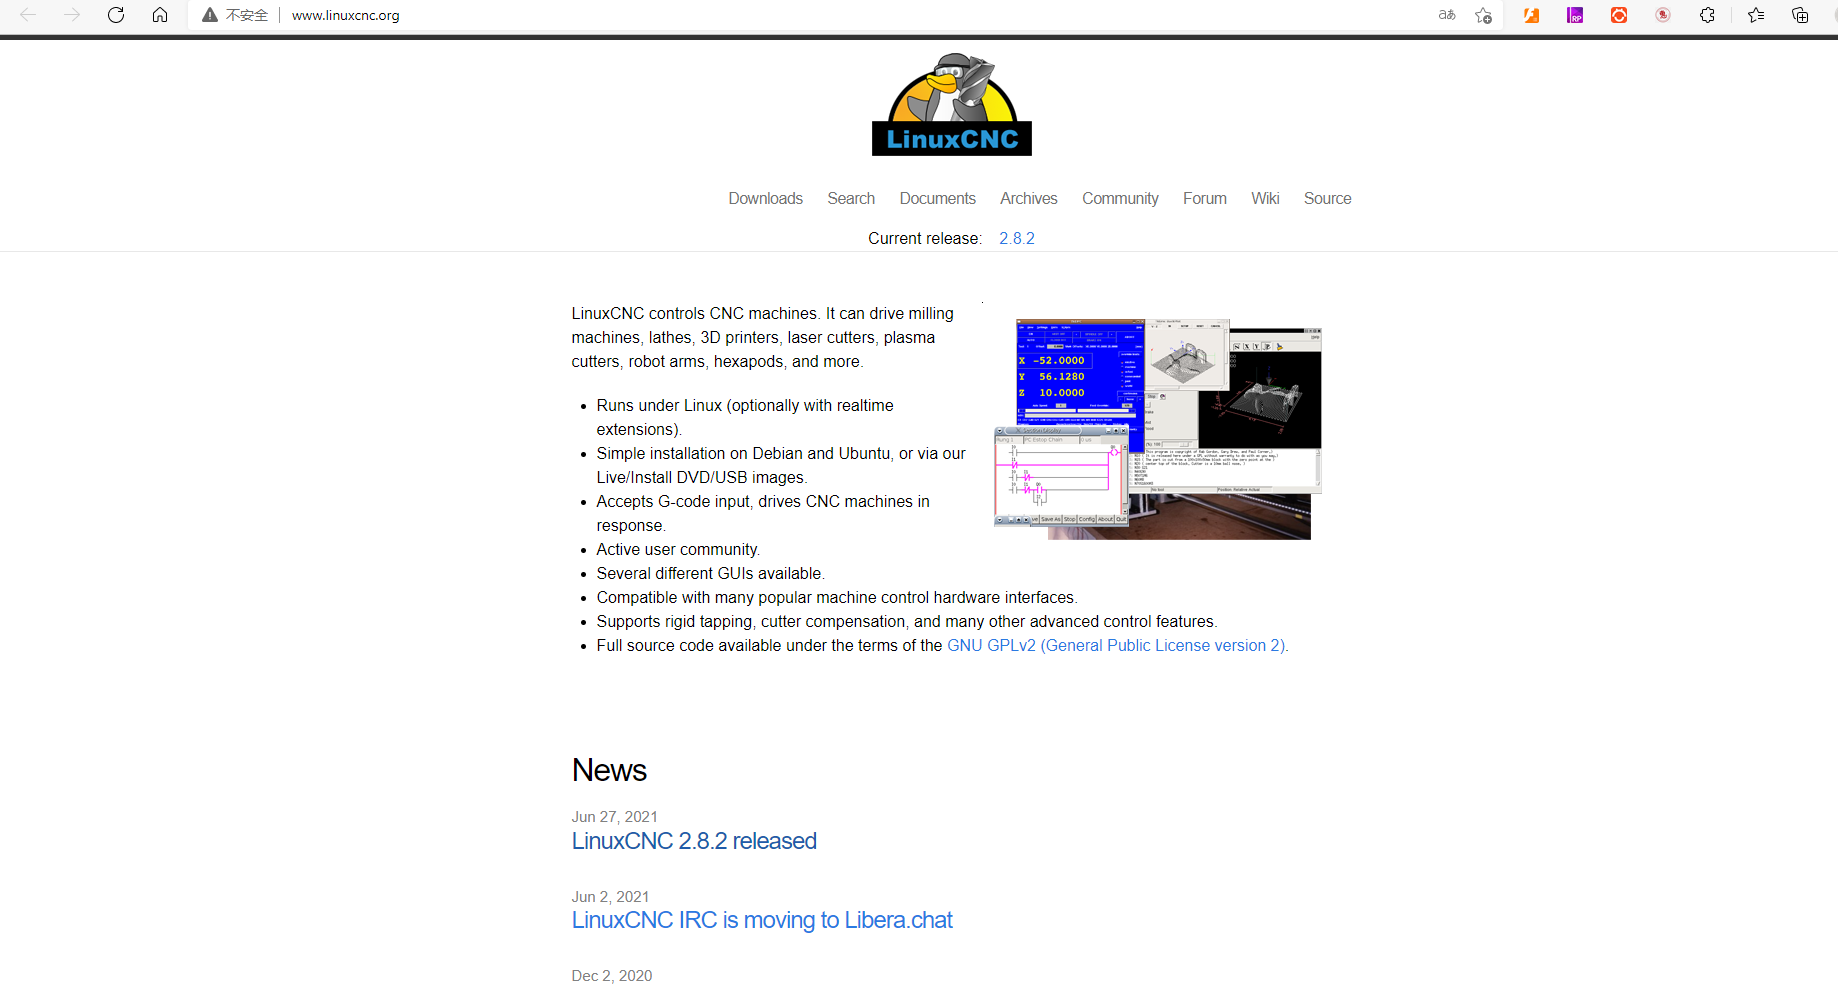Click the 'Dec 2, 2020' date
Viewport: 1838px width, 988px height.
tap(611, 976)
